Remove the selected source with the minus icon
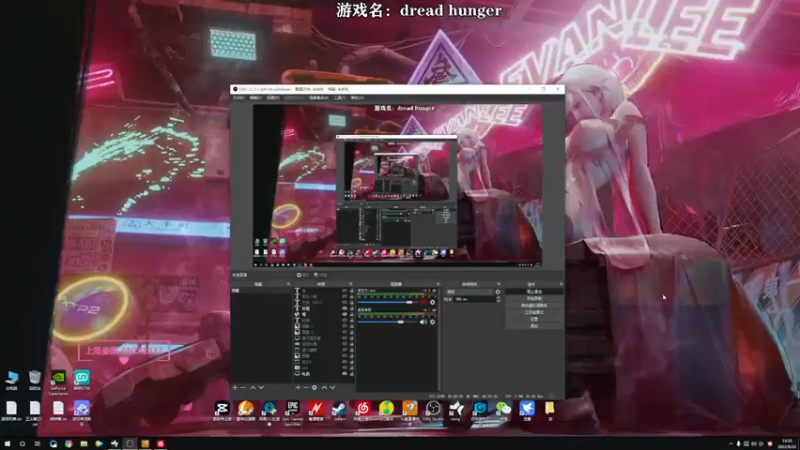This screenshot has height=450, width=800. pos(306,387)
